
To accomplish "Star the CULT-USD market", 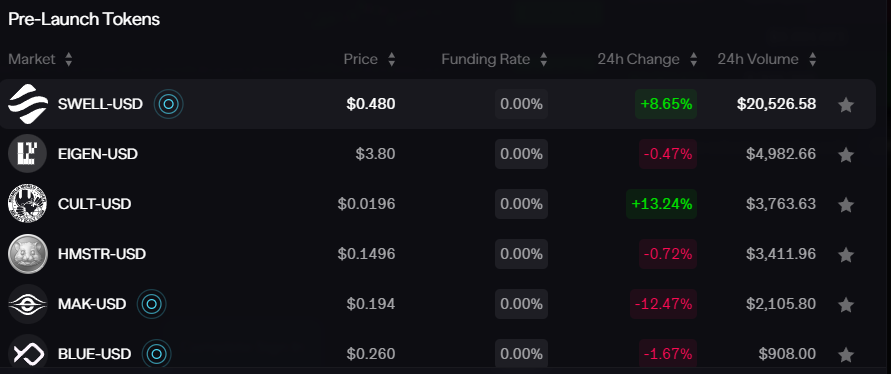I will [x=846, y=204].
